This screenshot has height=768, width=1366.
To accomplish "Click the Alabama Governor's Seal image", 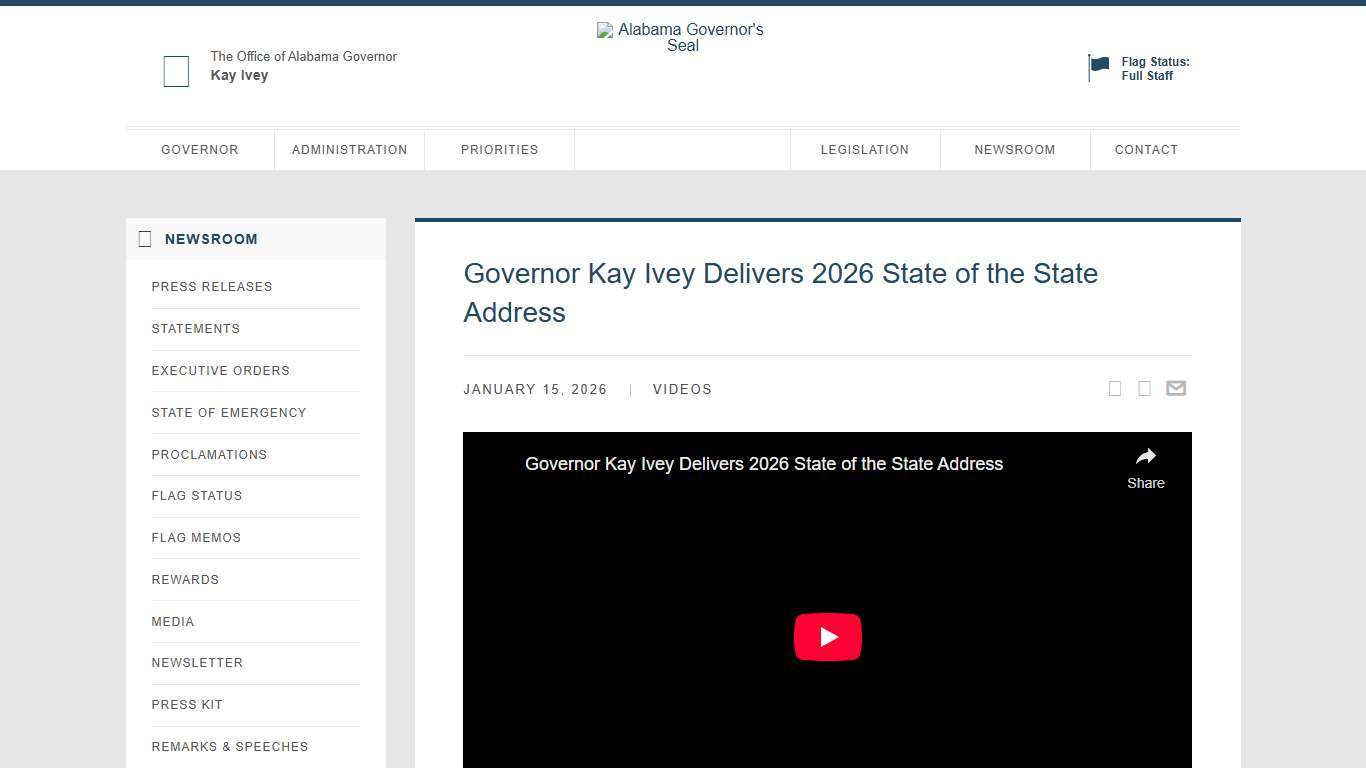I will point(681,37).
